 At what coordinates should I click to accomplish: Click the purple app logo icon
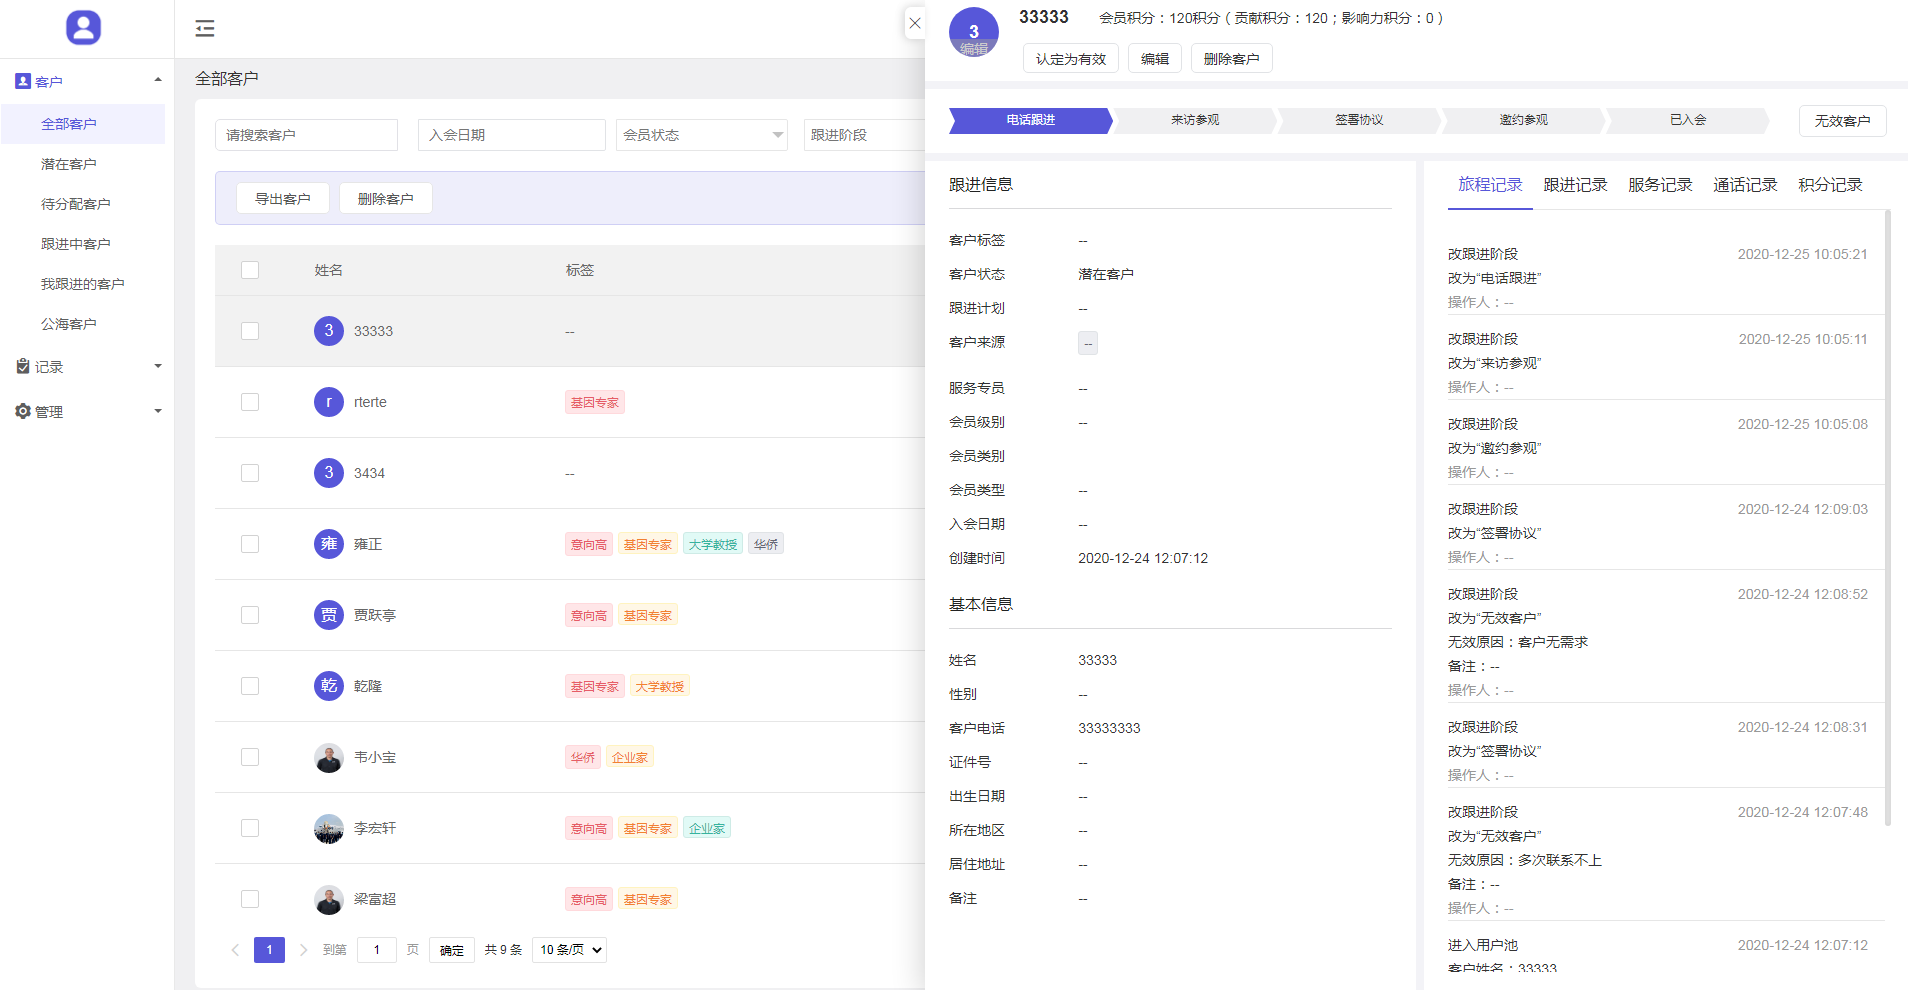click(83, 28)
